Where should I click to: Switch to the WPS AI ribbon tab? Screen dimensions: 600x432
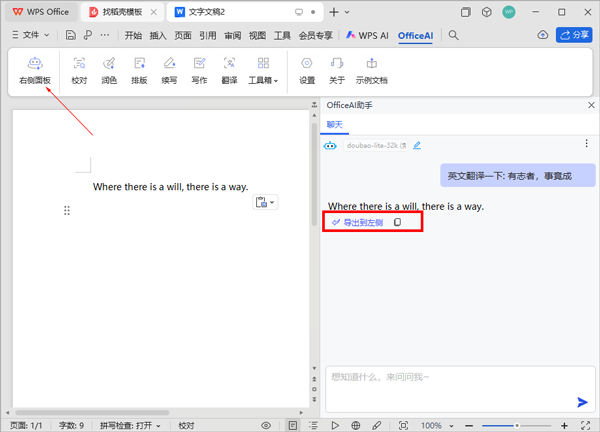[x=368, y=35]
